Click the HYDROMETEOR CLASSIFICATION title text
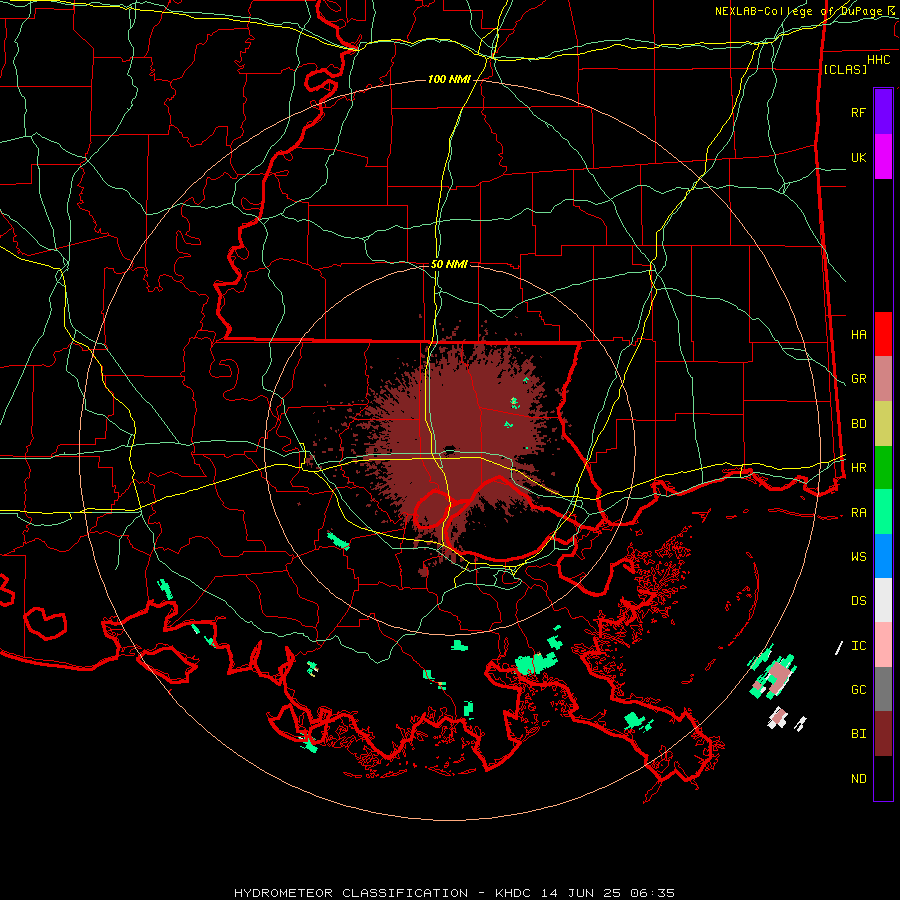The height and width of the screenshot is (900, 900). [351, 893]
